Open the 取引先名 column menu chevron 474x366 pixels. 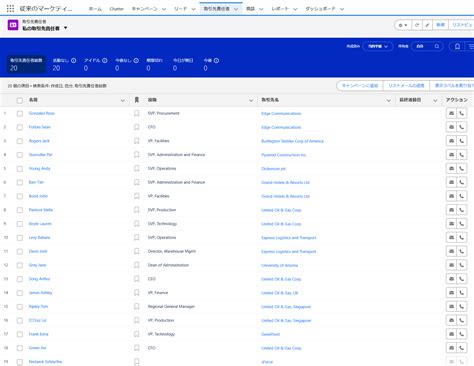click(x=388, y=100)
